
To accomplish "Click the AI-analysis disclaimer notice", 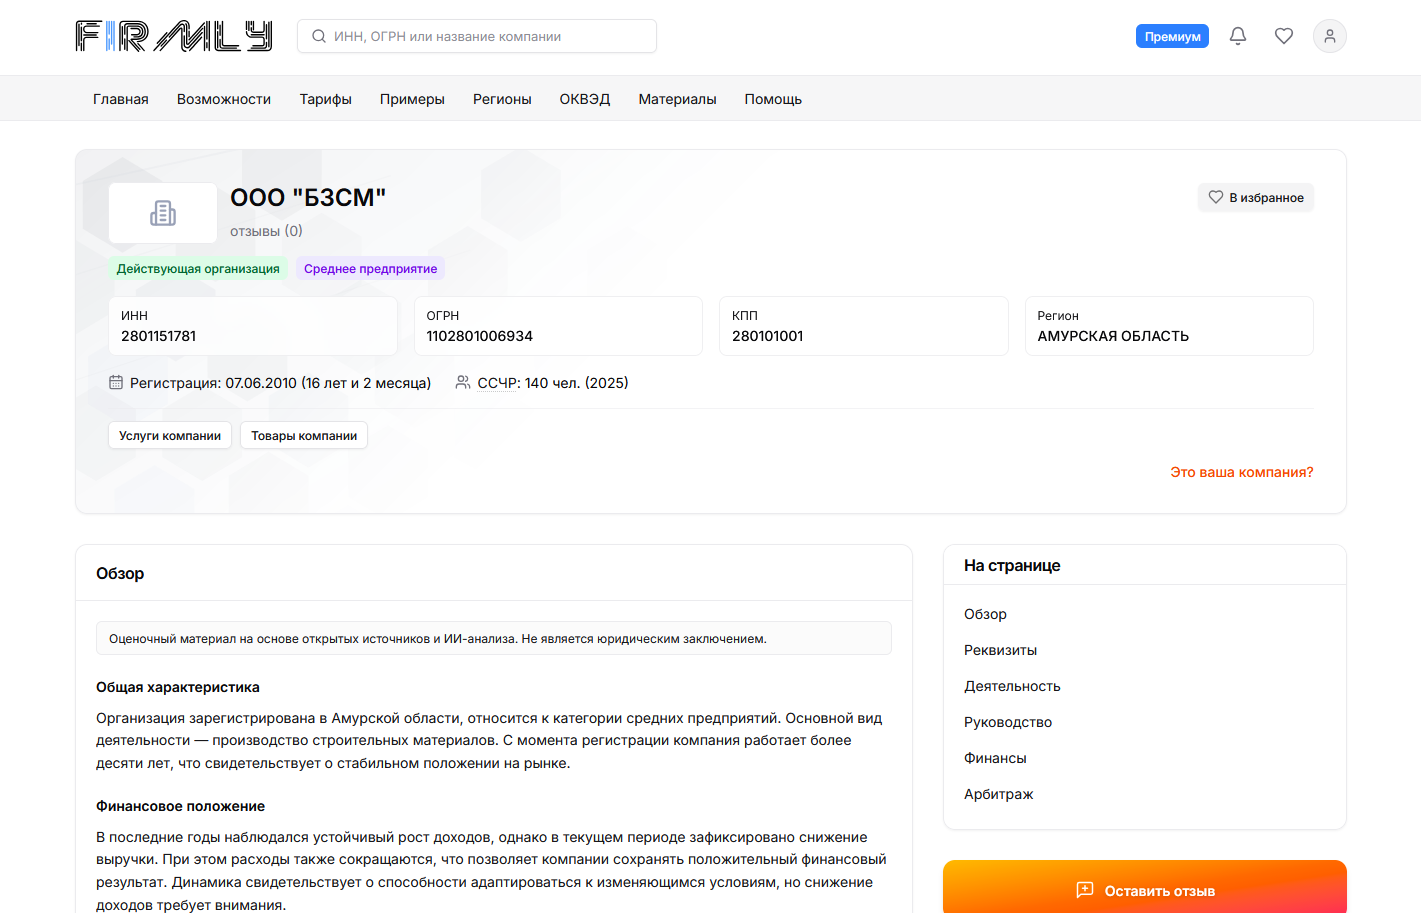I will coord(494,638).
